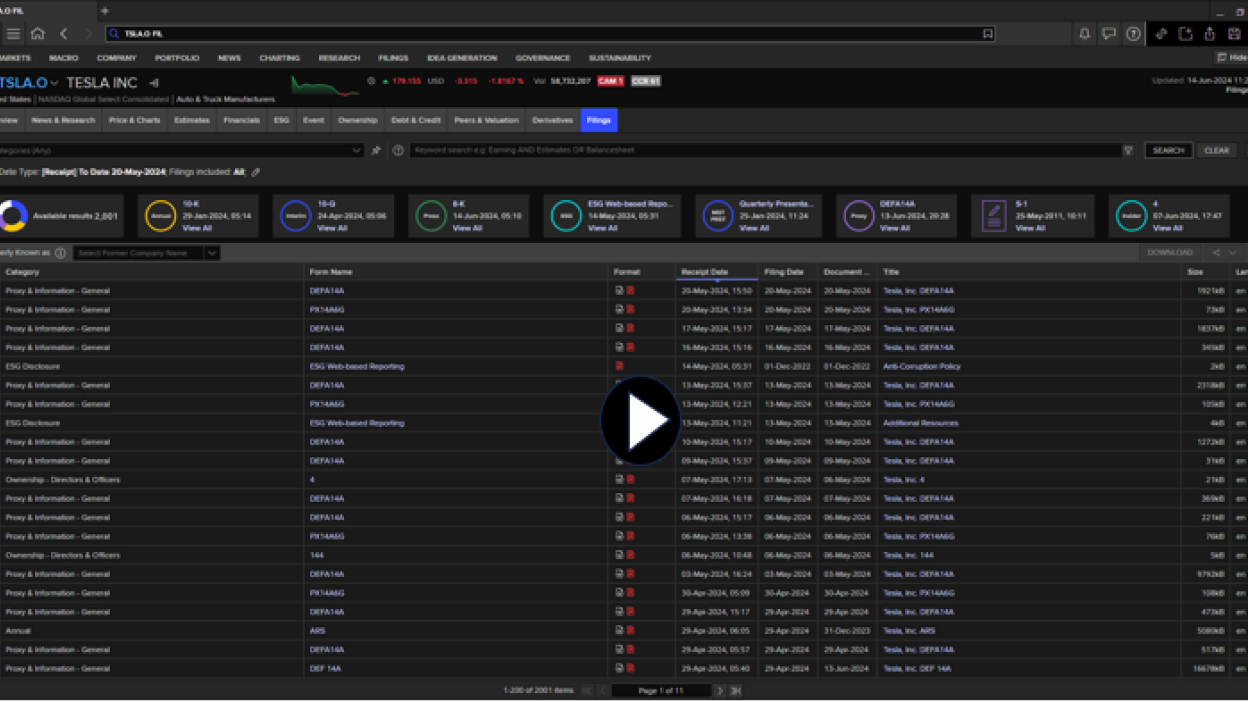
Task: Click the SEARCH button
Action: click(x=1168, y=151)
